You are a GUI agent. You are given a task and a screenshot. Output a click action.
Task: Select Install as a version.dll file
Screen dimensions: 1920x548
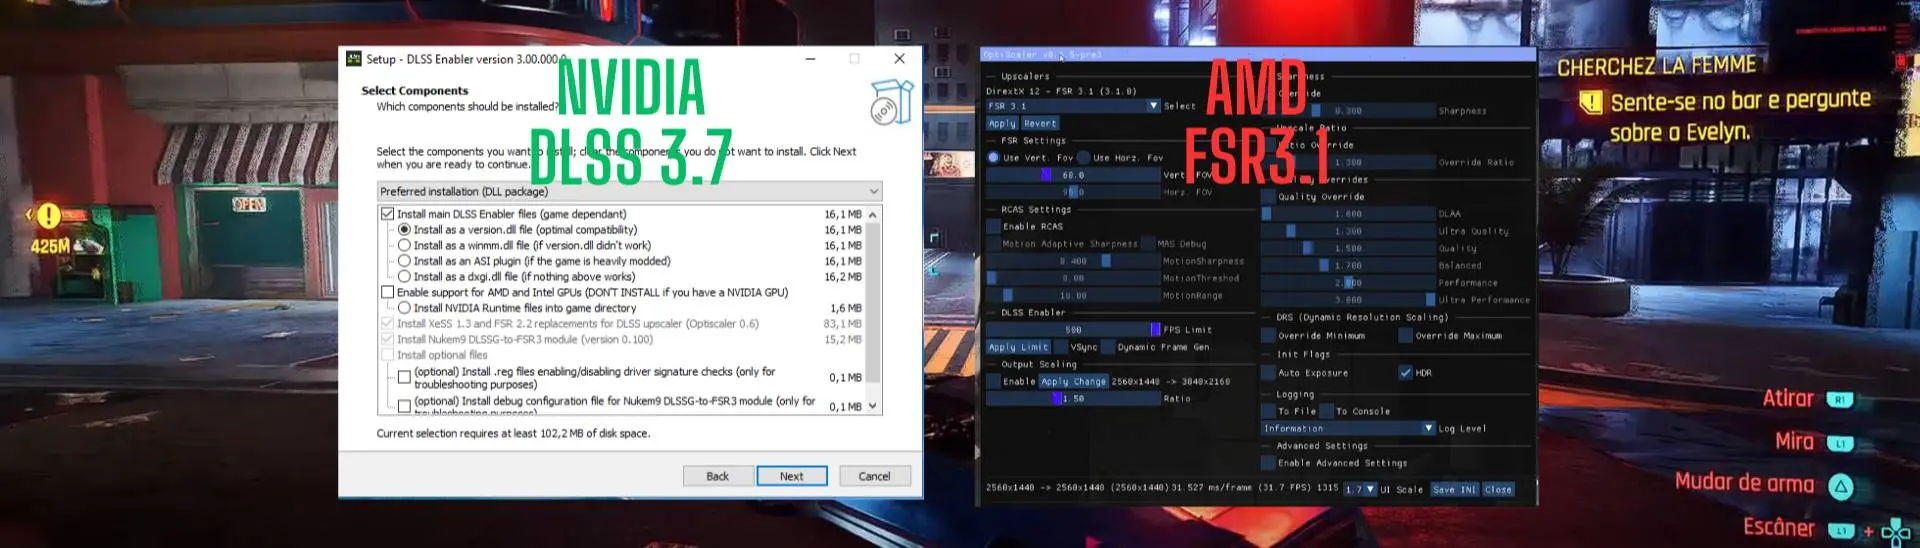[404, 230]
